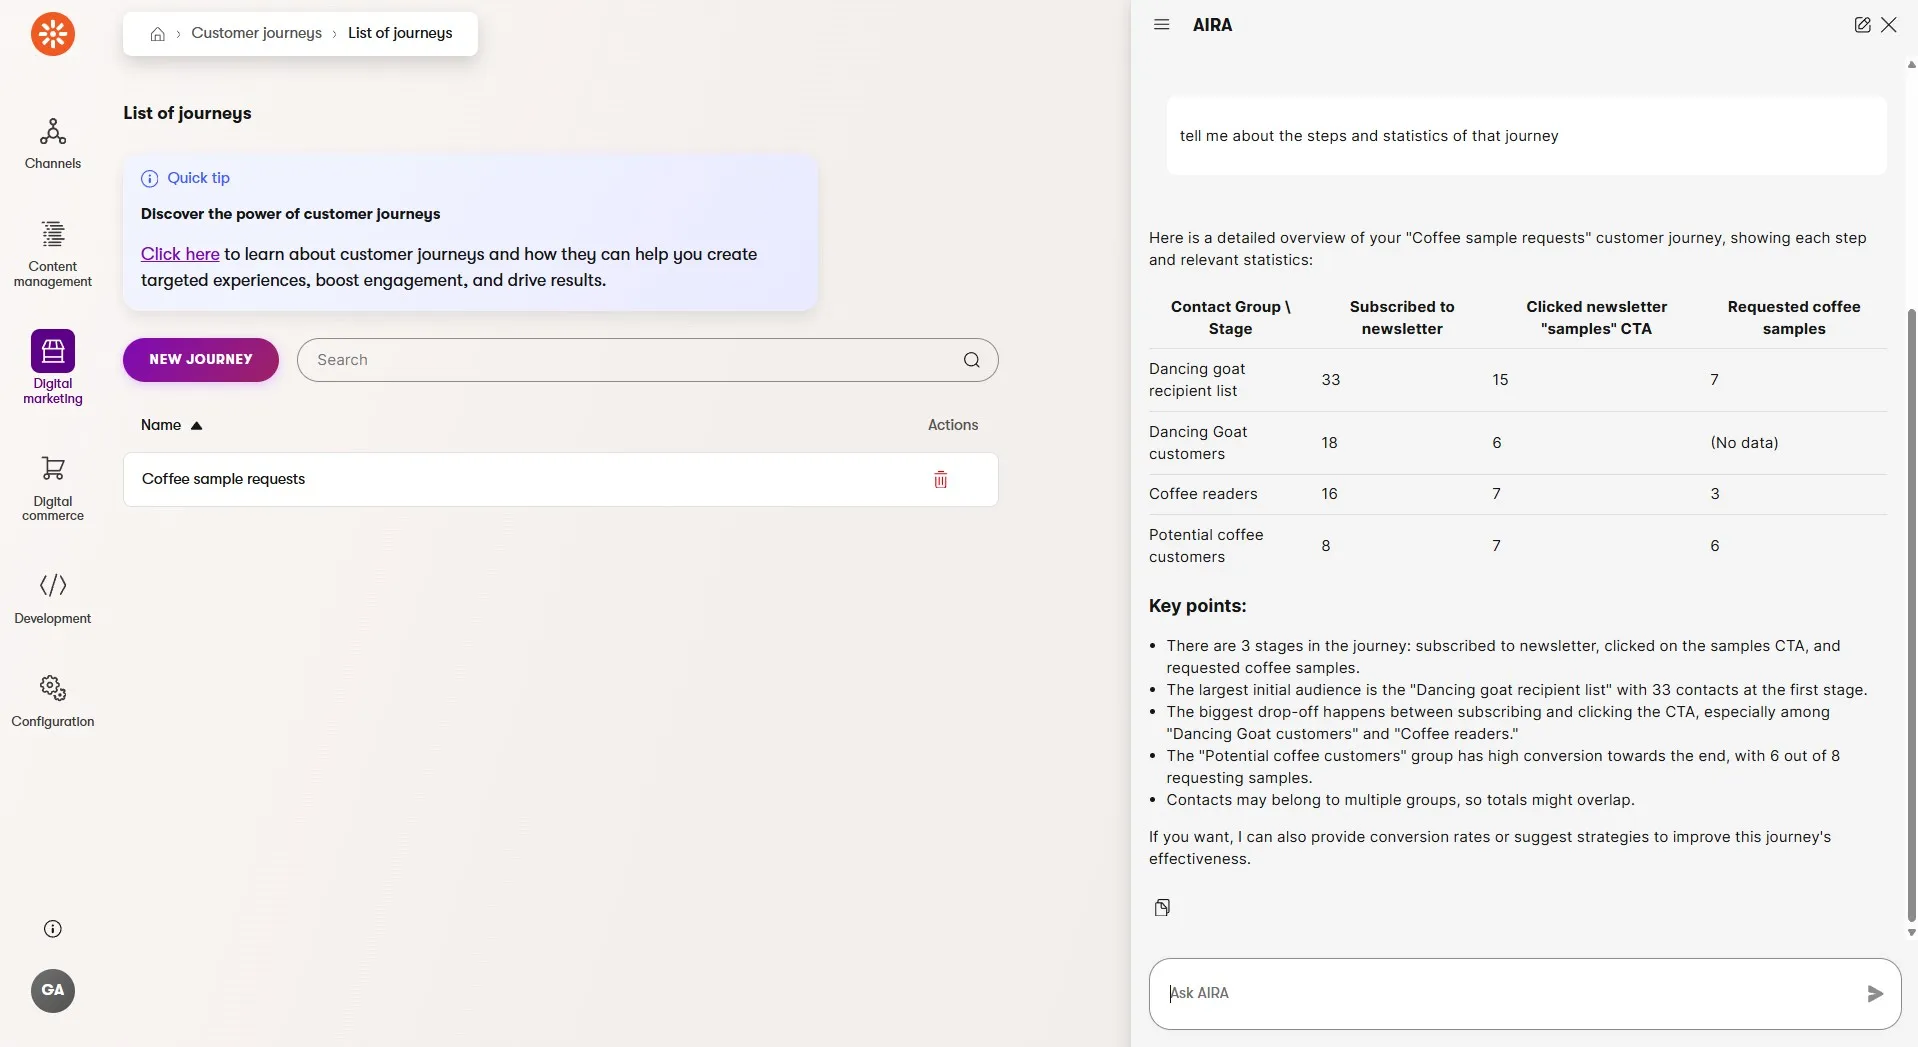
Task: Sort journeys by Name column
Action: coord(172,425)
